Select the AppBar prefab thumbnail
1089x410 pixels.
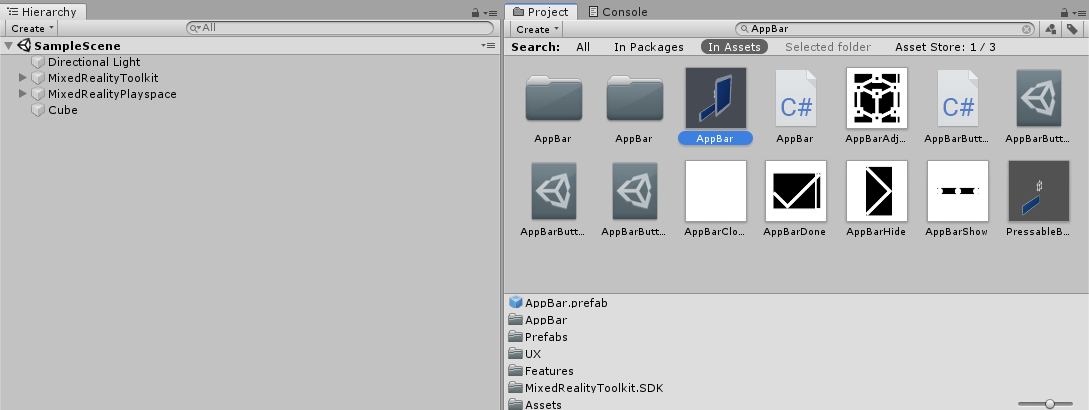715,98
